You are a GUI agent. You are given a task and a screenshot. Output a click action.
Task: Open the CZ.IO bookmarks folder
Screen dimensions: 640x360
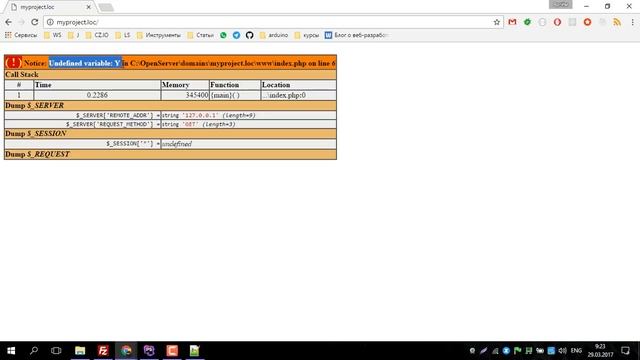[x=97, y=35]
